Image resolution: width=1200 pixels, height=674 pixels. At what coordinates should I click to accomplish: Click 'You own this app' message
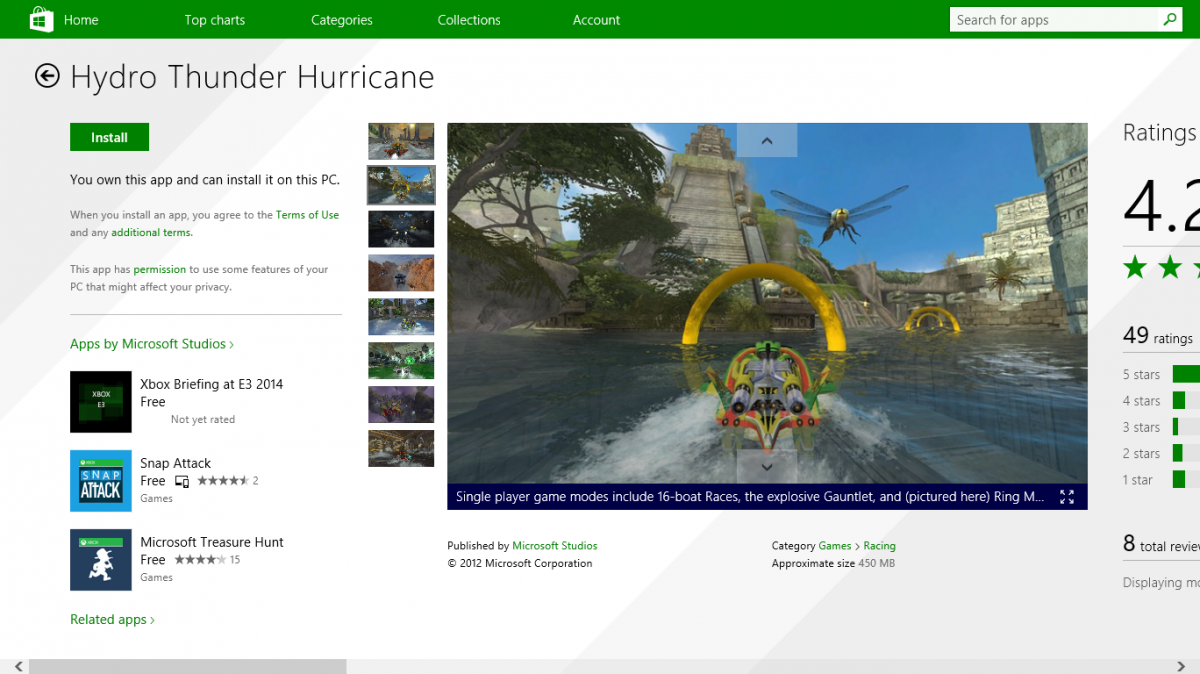click(x=205, y=180)
